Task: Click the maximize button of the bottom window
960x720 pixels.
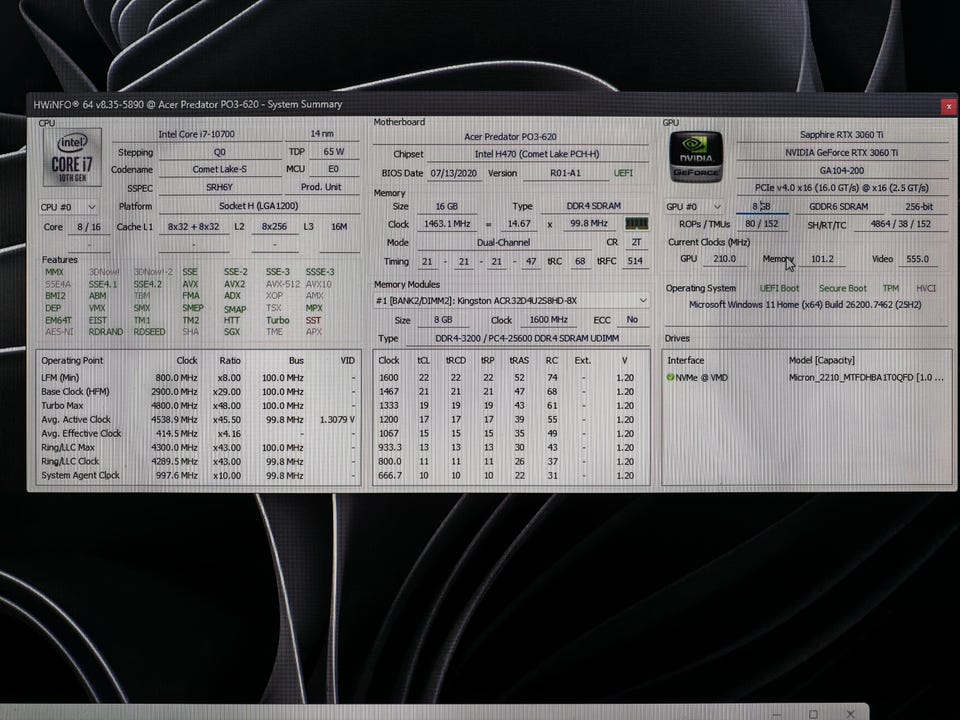Action: [x=813, y=714]
